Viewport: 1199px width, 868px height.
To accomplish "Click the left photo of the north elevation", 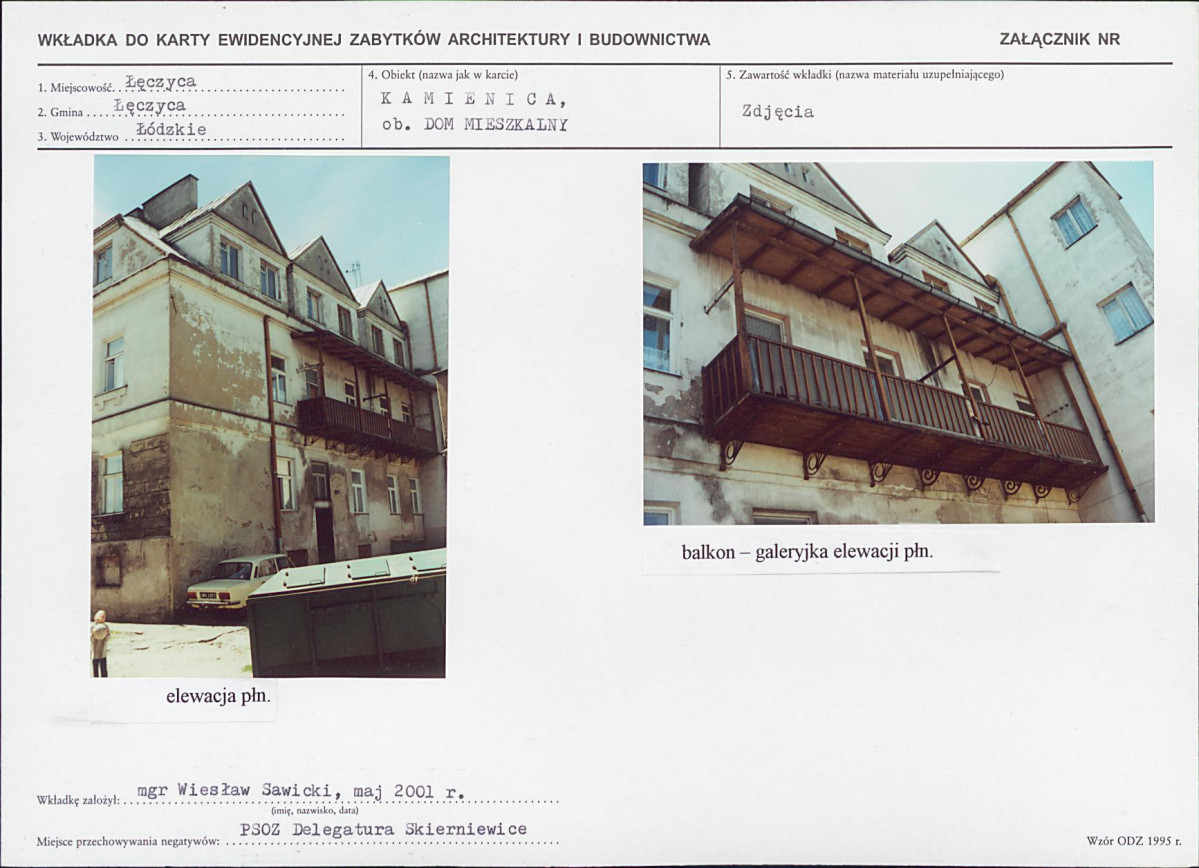I will pos(269,417).
